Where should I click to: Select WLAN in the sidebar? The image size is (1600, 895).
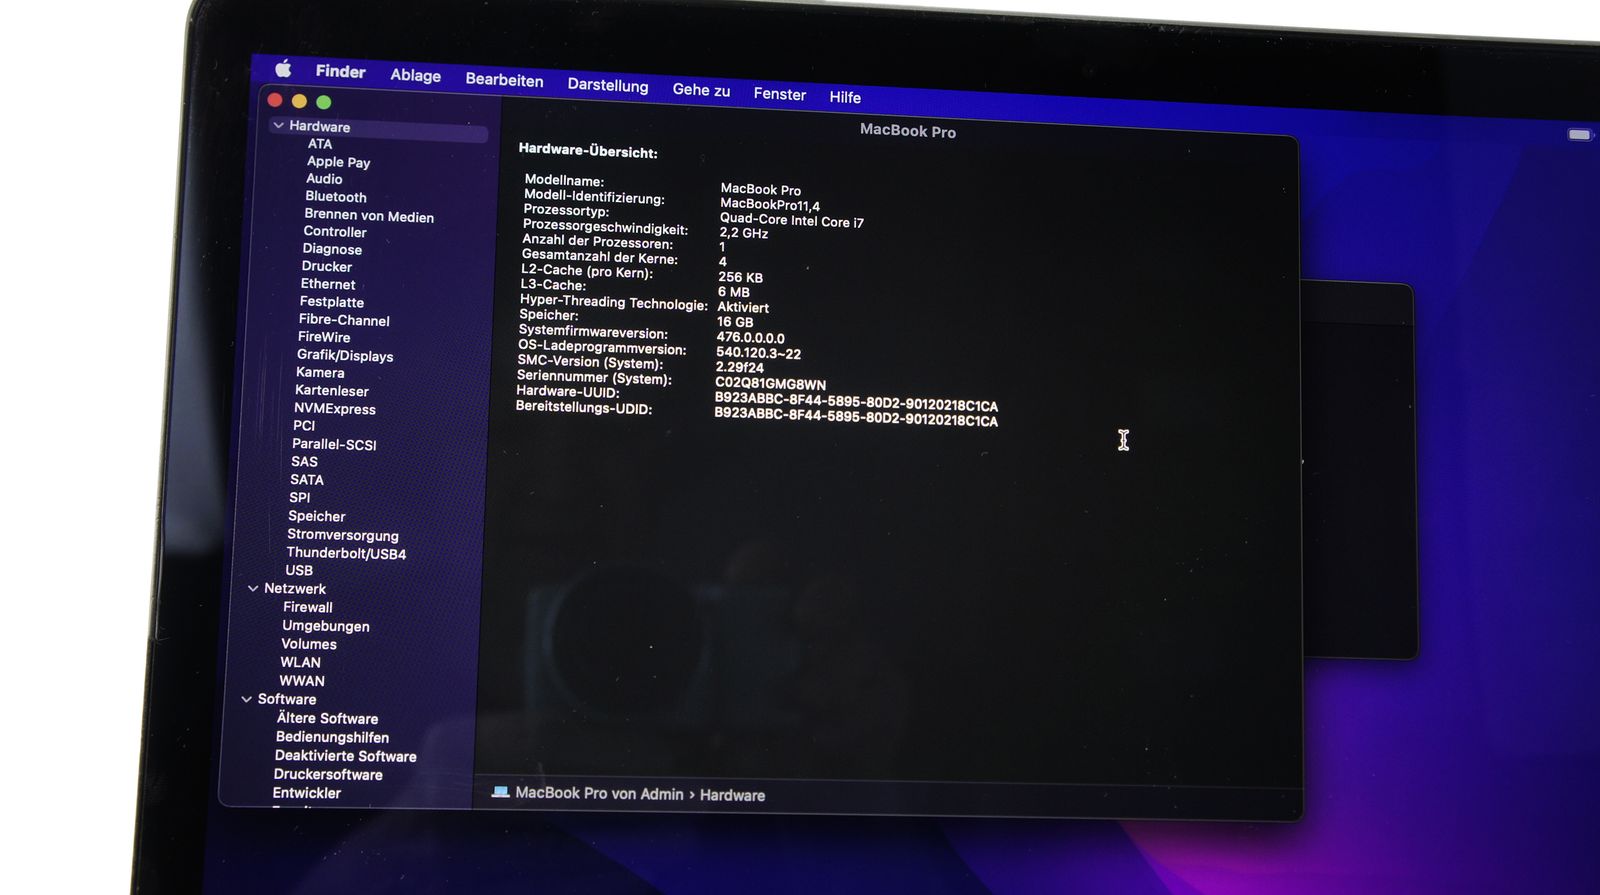pyautogui.click(x=300, y=662)
